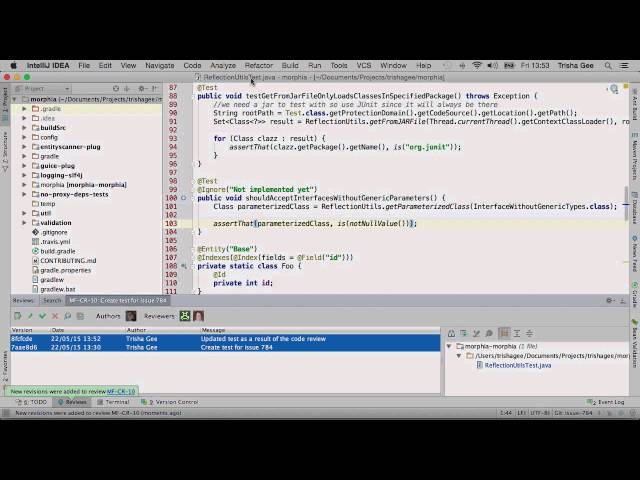Click collapse-all icon in changes toolbar
The image size is (640, 480).
529,333
